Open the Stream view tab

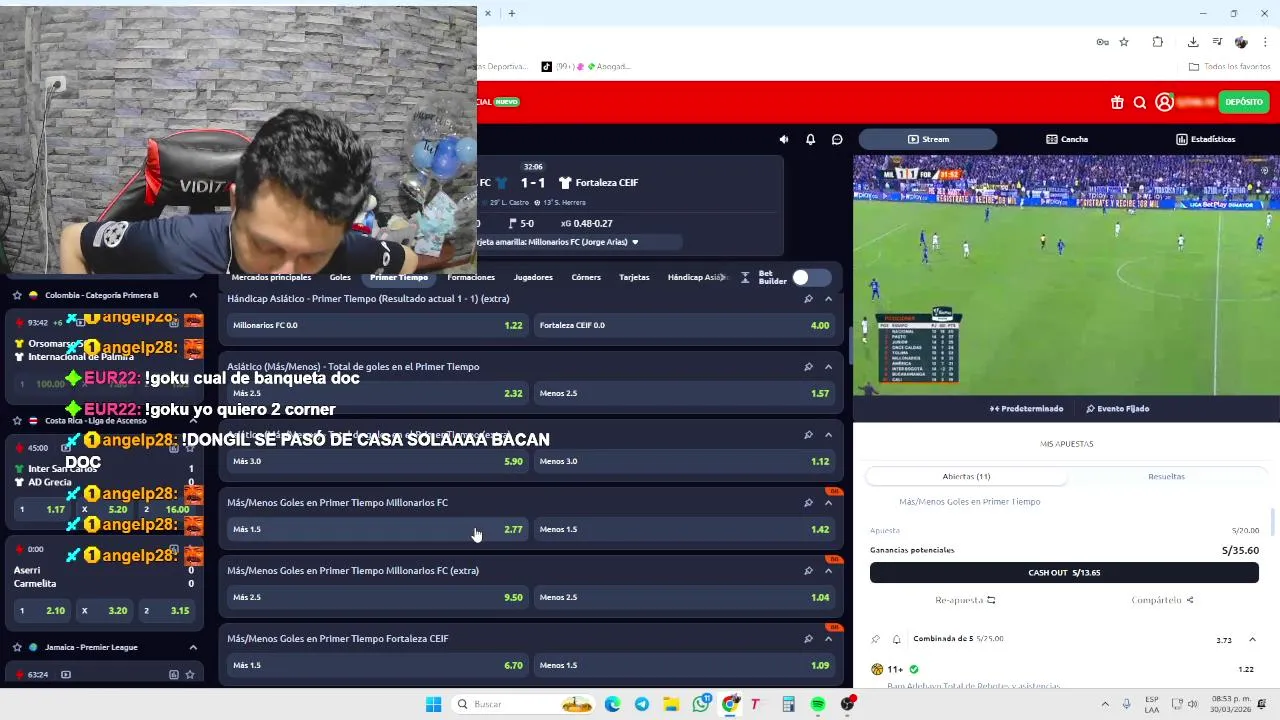[928, 139]
